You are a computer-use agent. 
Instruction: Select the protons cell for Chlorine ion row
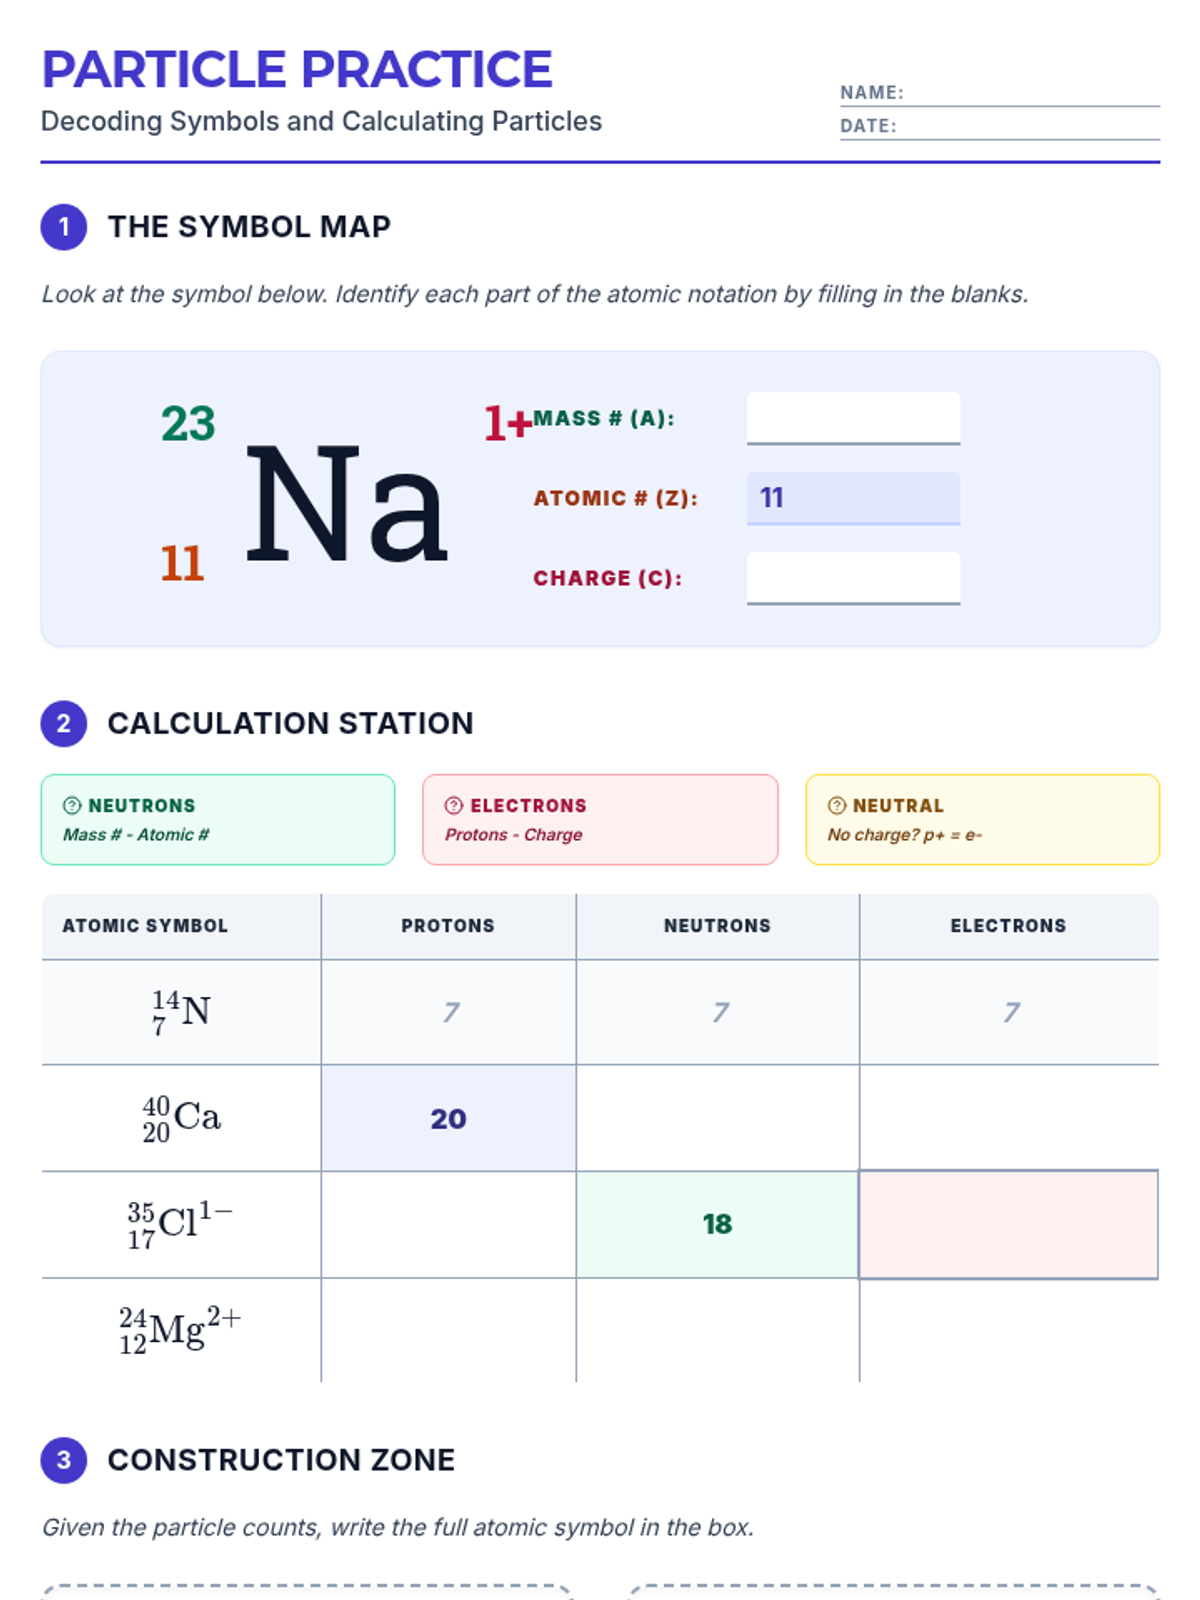pos(448,1224)
